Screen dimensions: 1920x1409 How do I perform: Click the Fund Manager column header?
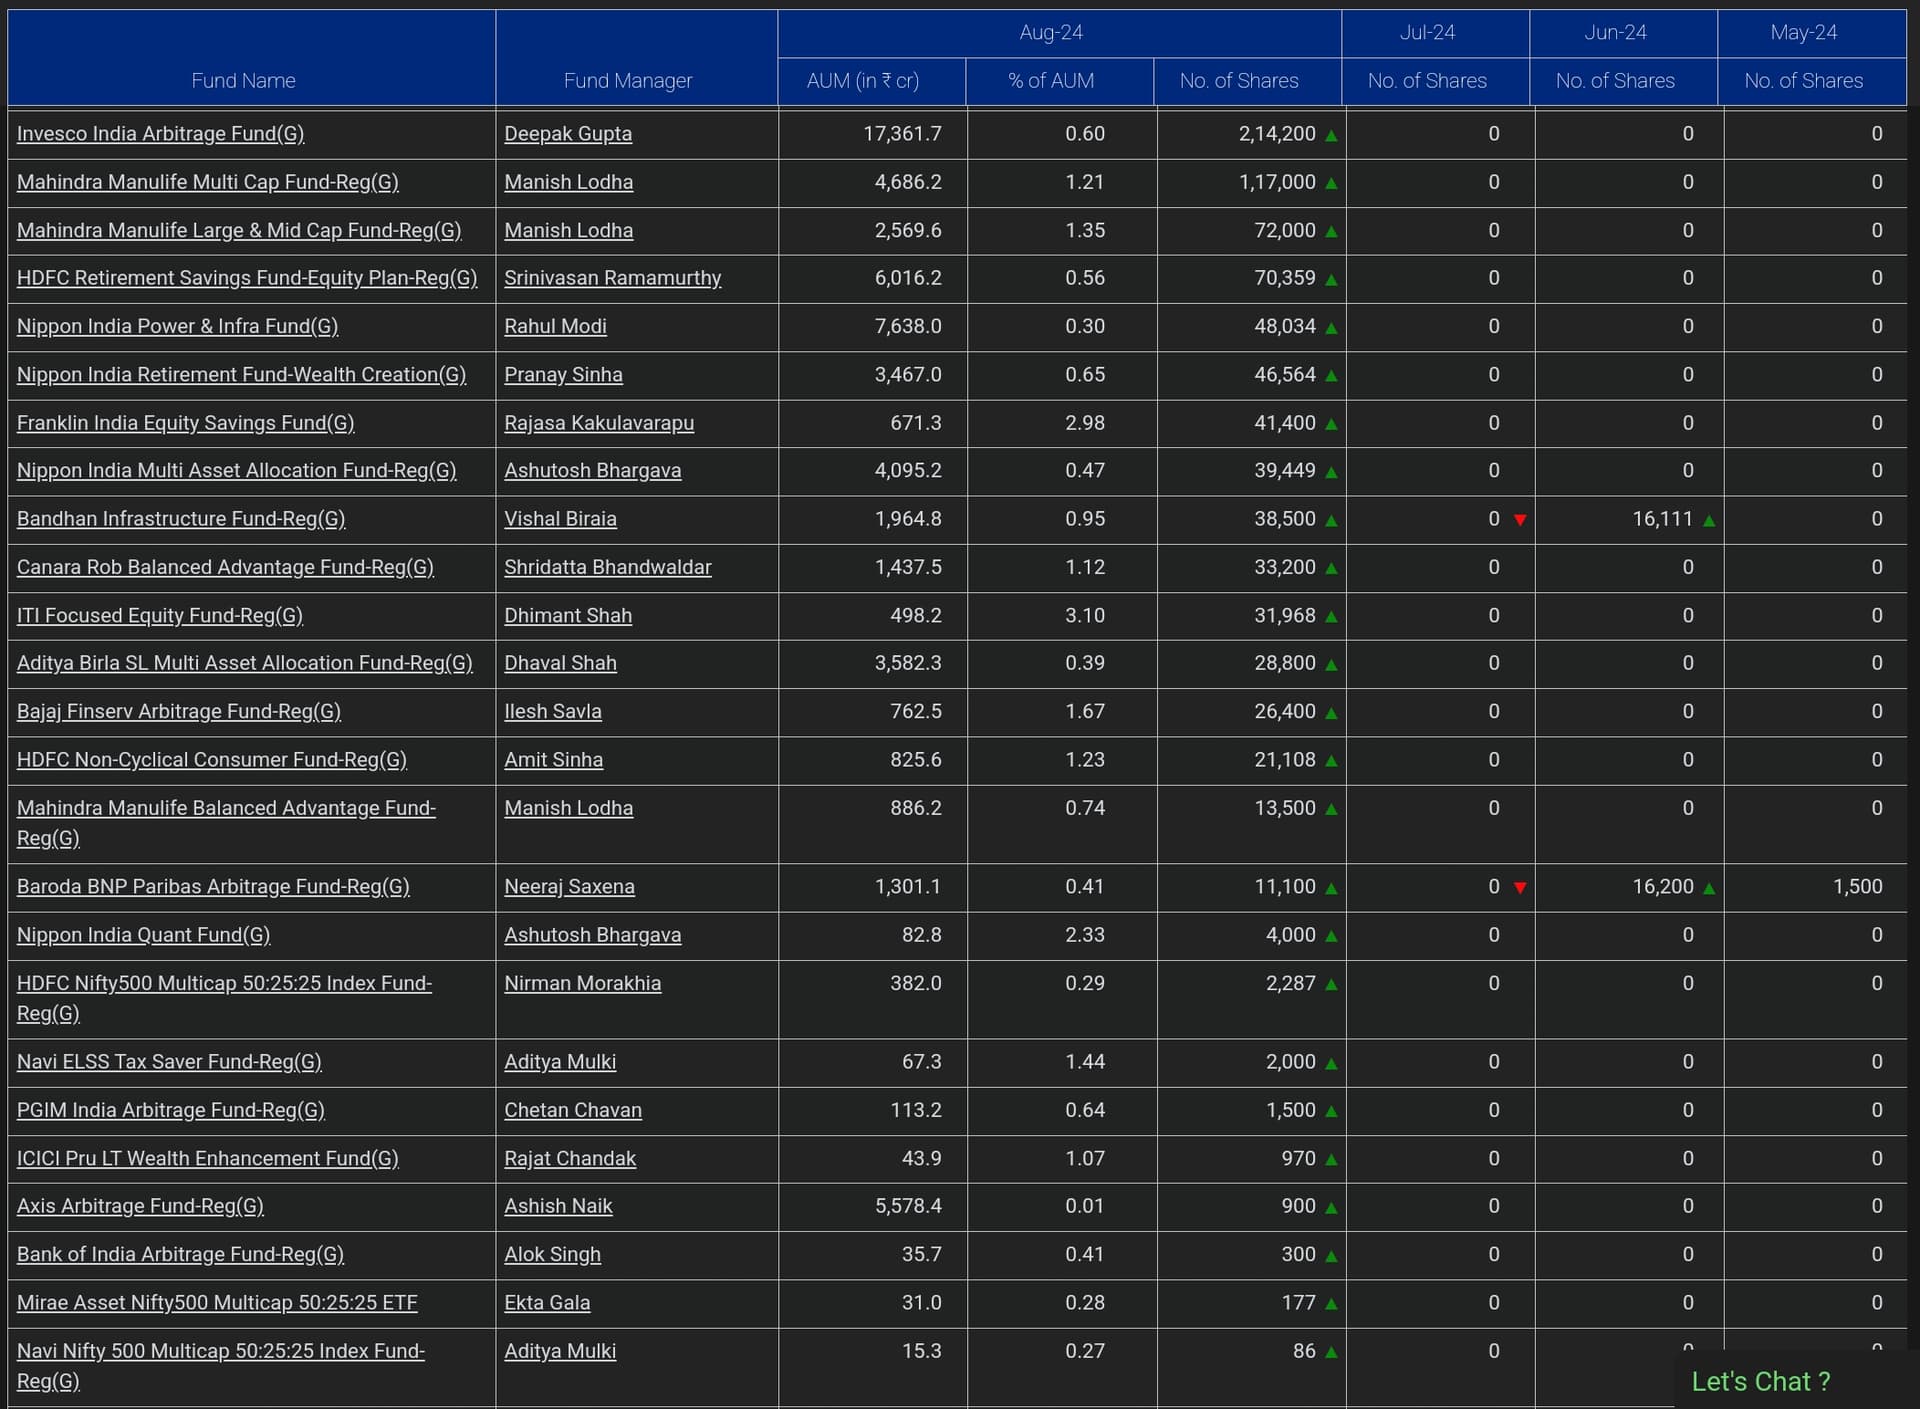click(627, 81)
